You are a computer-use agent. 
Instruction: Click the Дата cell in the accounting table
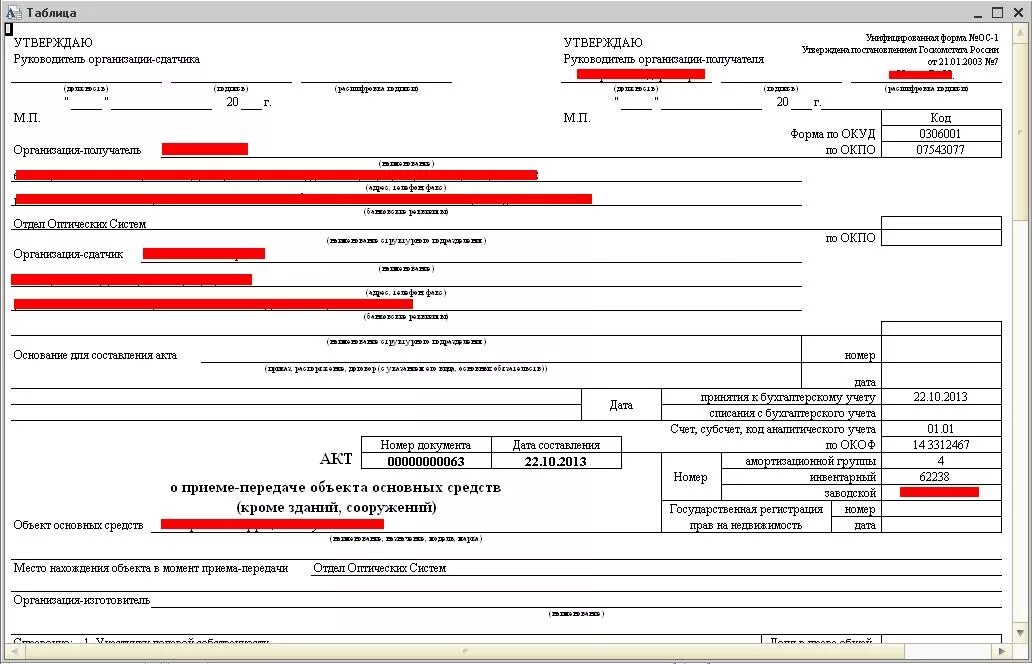[x=621, y=405]
